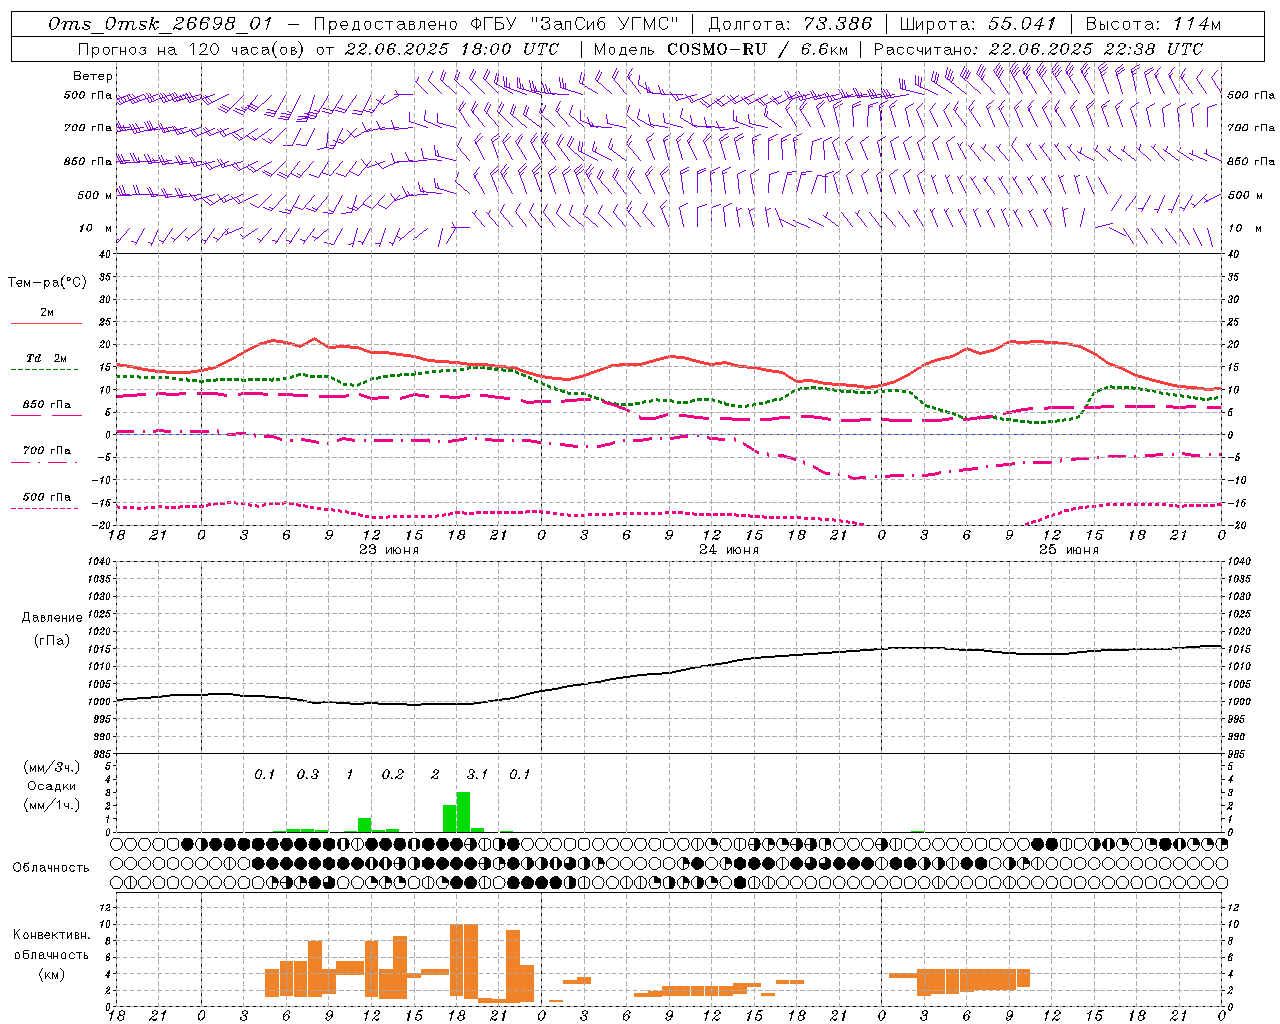Click the Долгота: 73.386 longitude value
The width and height of the screenshot is (1280, 1024).
click(790, 24)
